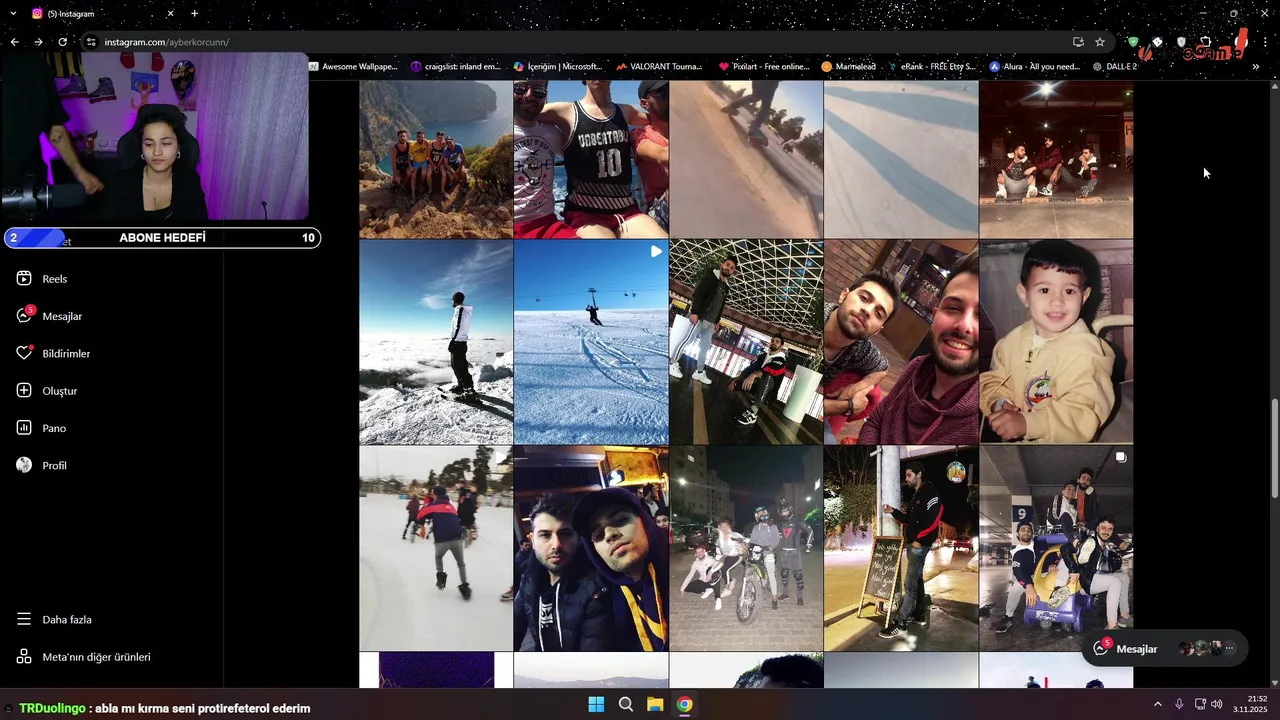Click the Oluştur plus icon
The height and width of the screenshot is (720, 1280).
point(24,391)
